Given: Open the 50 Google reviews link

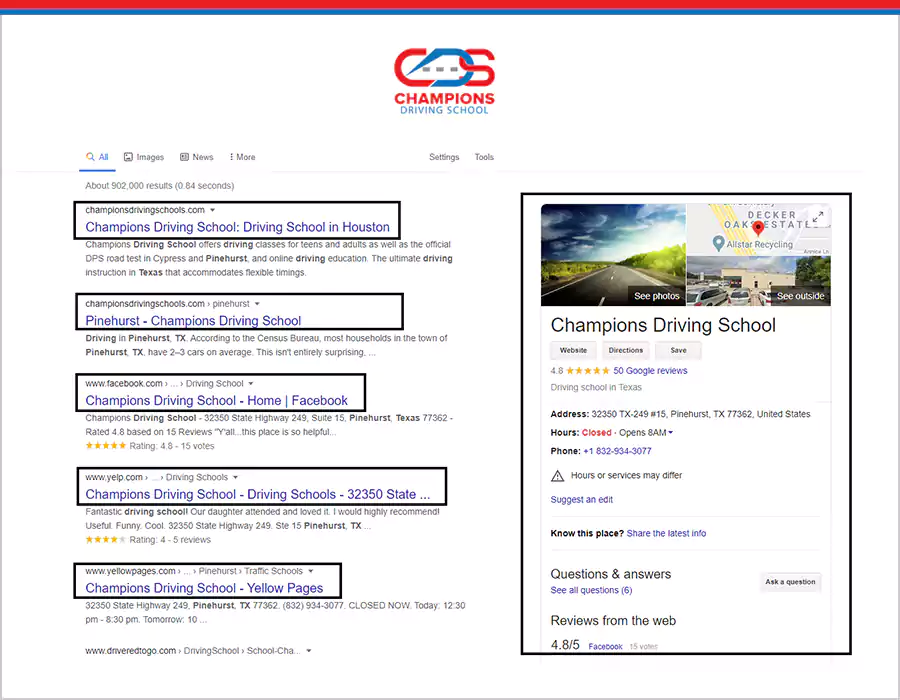Looking at the screenshot, I should [x=650, y=371].
